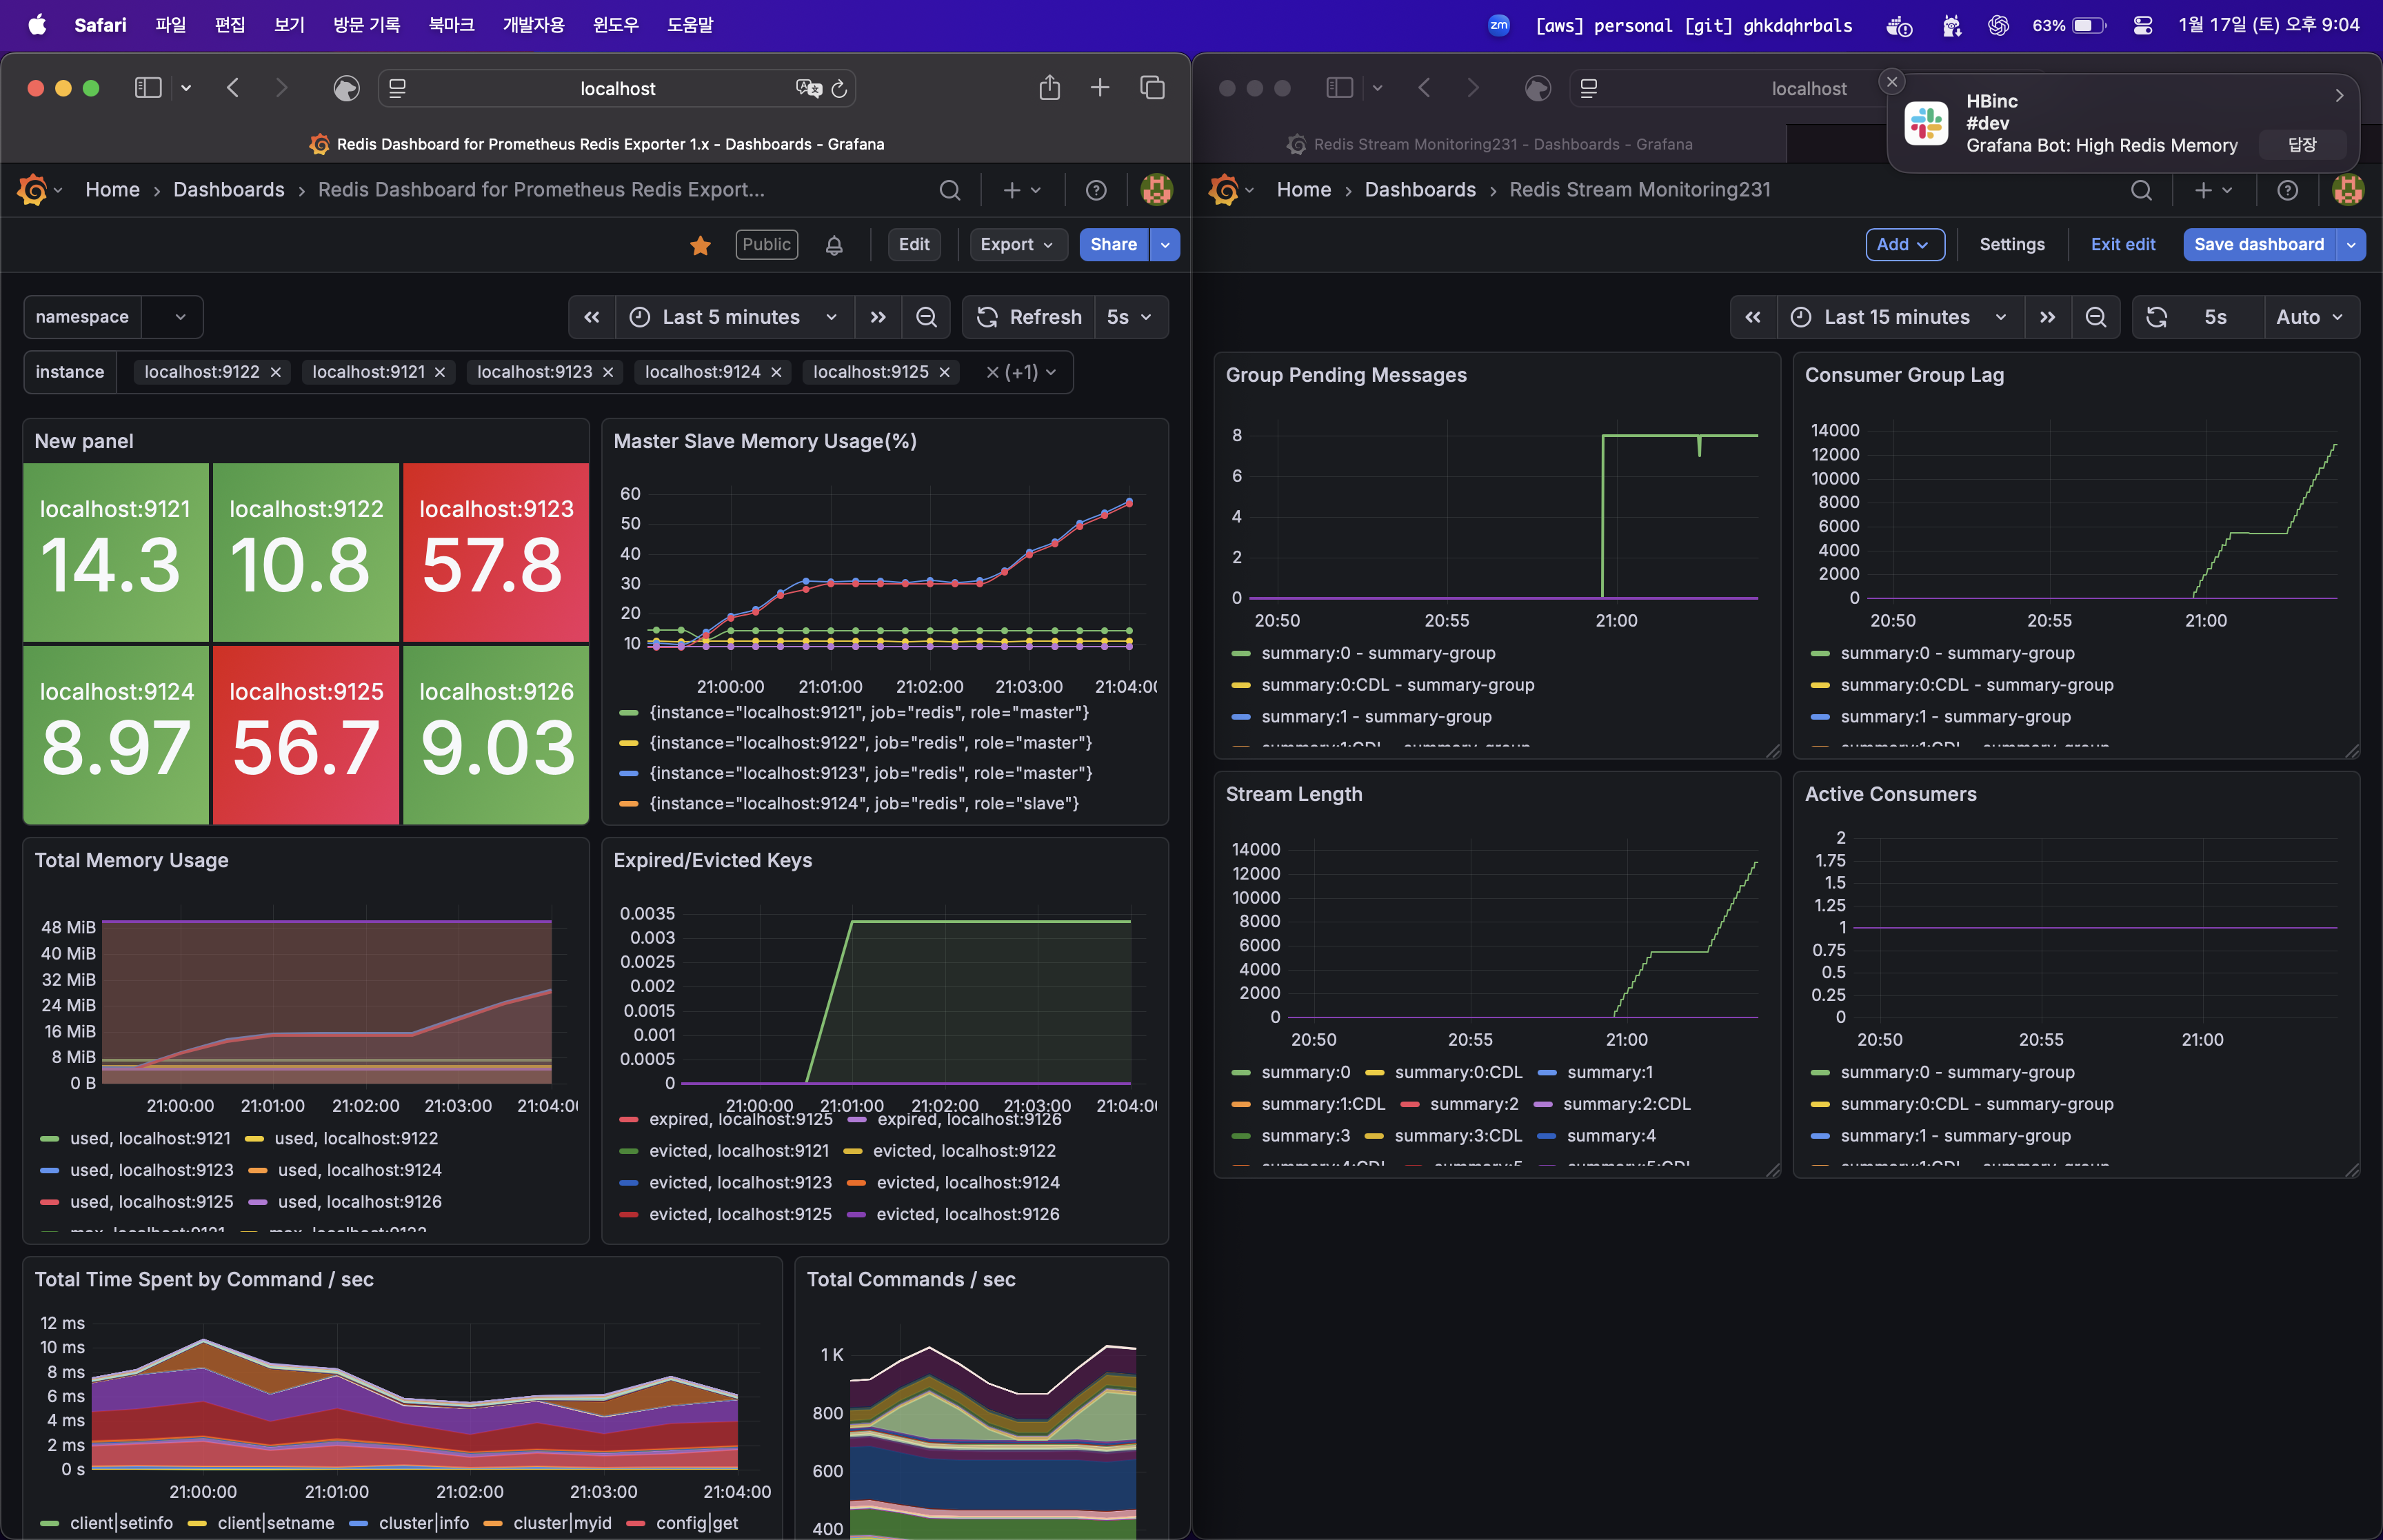Toggle the evicted, localhost:9126 legend series
The image size is (2383, 1540).
(966, 1214)
